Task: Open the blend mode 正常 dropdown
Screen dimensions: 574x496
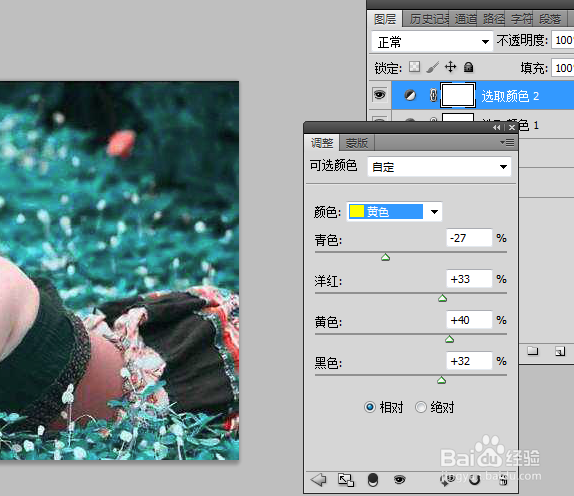Action: (x=432, y=41)
